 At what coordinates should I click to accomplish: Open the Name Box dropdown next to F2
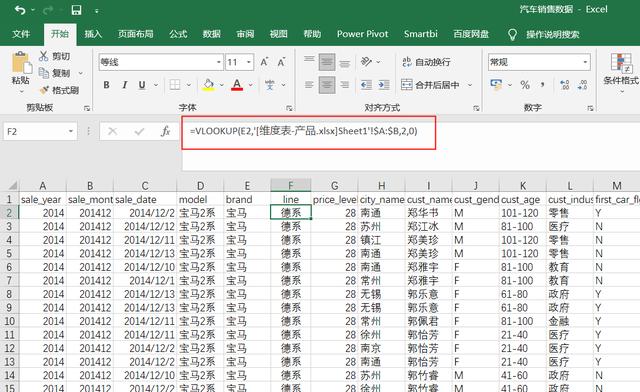tap(71, 131)
